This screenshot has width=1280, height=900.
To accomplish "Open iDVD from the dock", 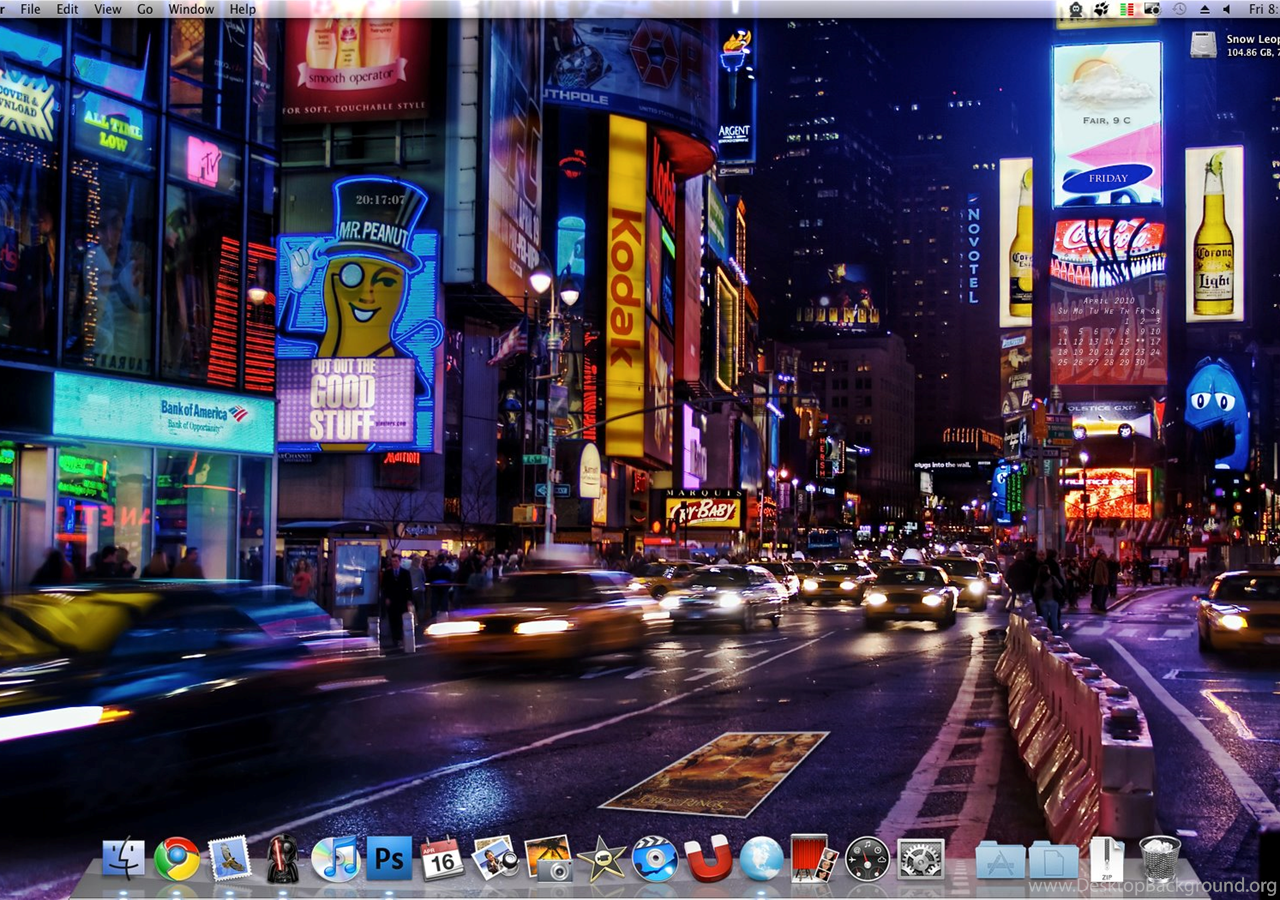I will pos(655,859).
